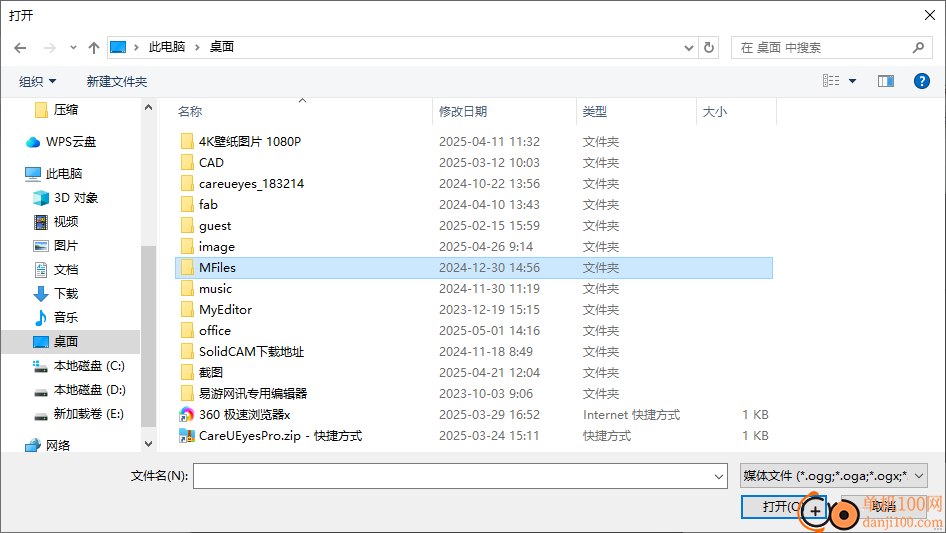This screenshot has width=946, height=533.
Task: Expand the address bar history dropdown
Action: [x=688, y=48]
